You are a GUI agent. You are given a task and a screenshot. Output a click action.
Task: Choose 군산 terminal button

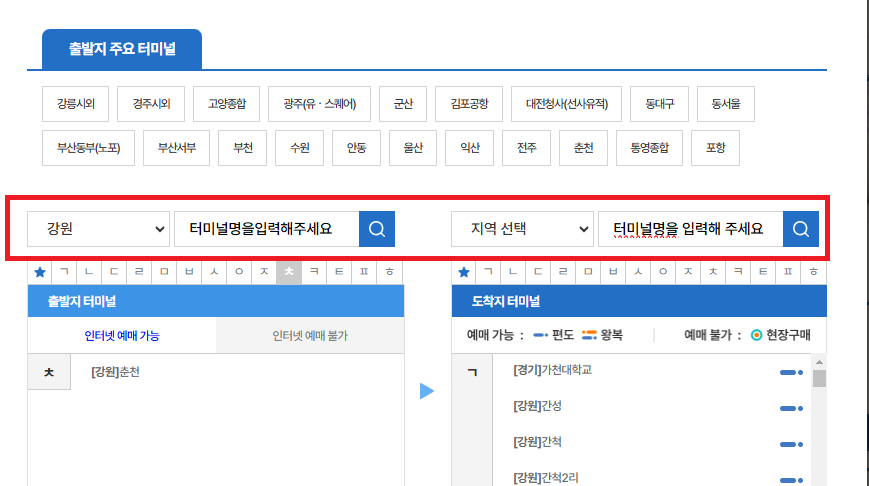(x=403, y=104)
